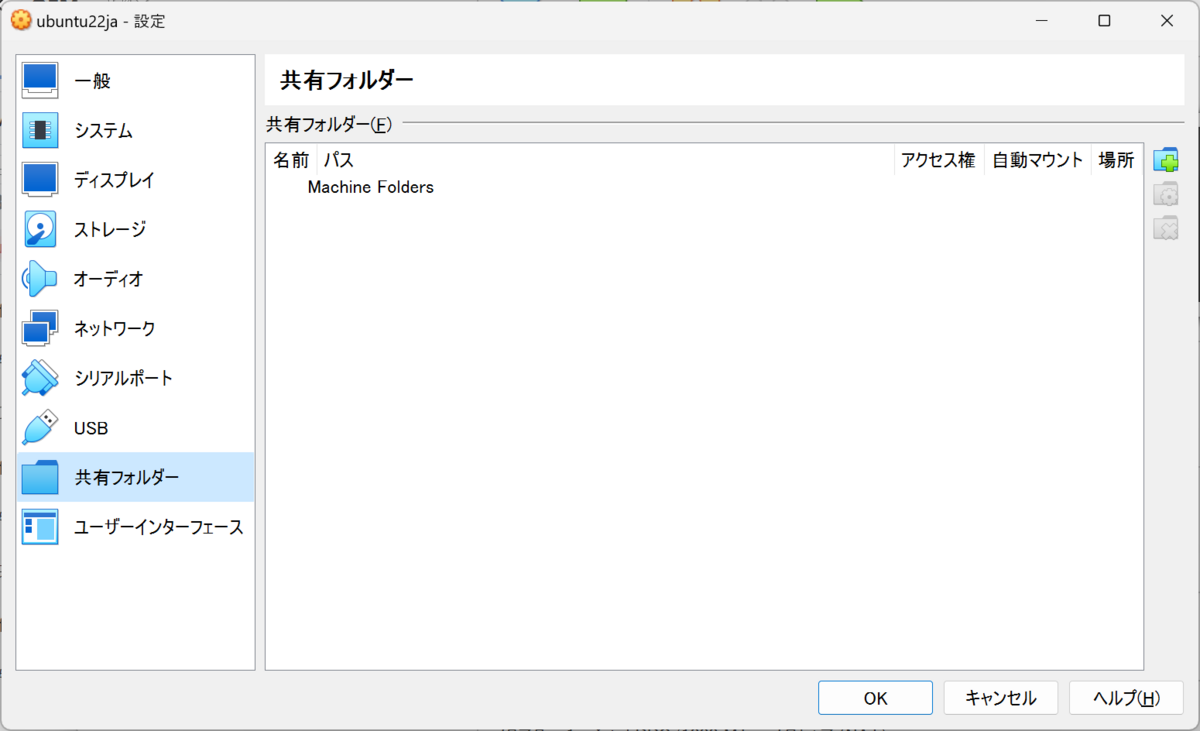Select シリアルポート in the sidebar
The width and height of the screenshot is (1200, 731).
(x=136, y=378)
